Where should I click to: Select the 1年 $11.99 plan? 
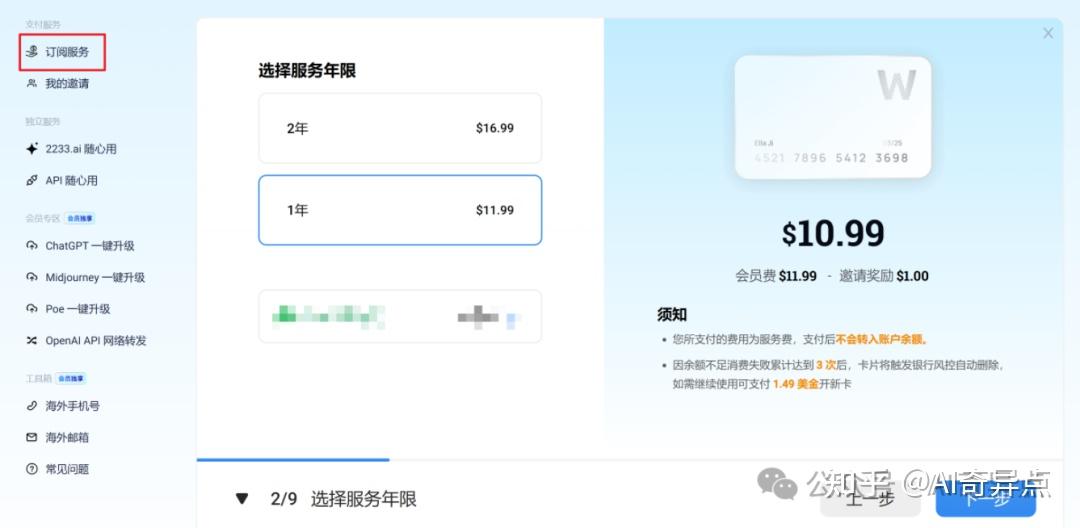click(x=400, y=210)
